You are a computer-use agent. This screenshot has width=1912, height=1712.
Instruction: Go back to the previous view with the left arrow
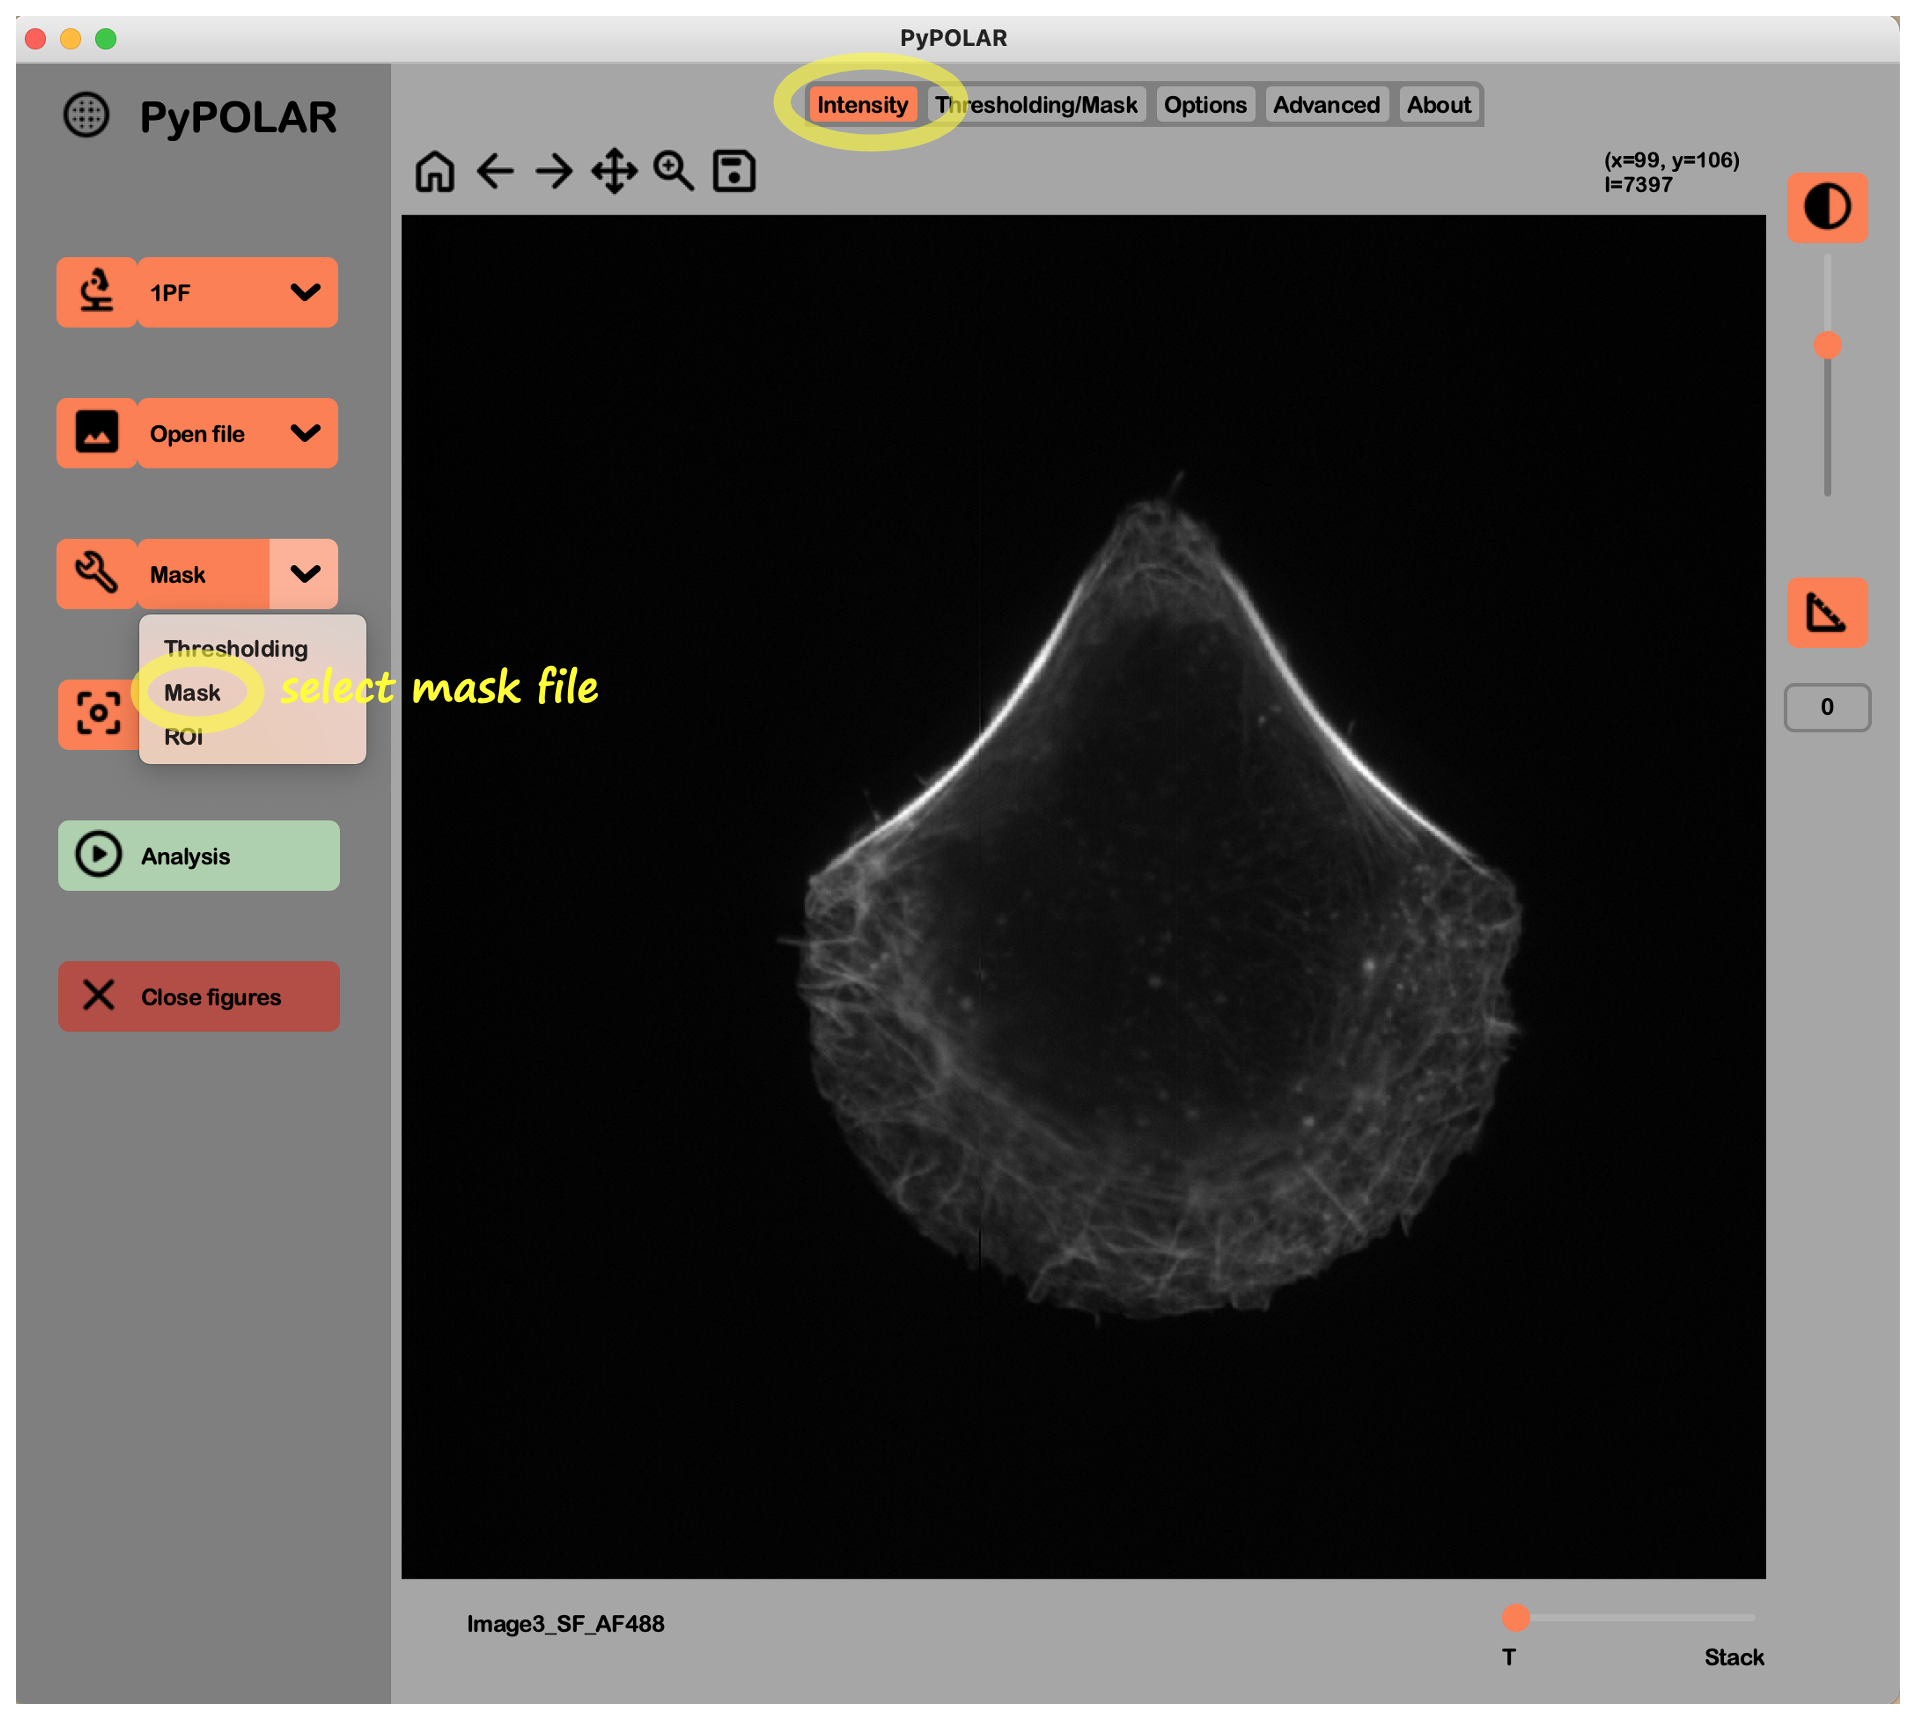point(495,171)
